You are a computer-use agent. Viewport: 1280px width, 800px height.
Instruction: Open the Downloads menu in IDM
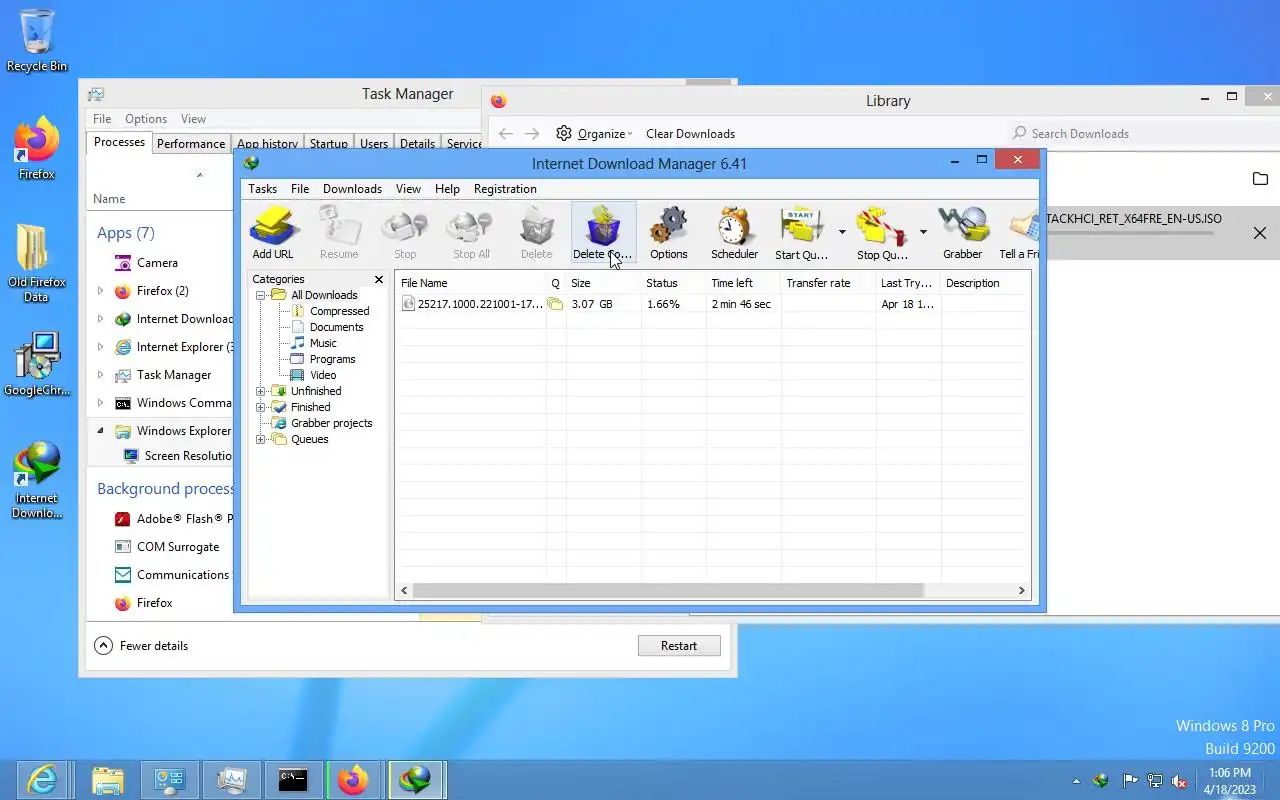(x=352, y=189)
